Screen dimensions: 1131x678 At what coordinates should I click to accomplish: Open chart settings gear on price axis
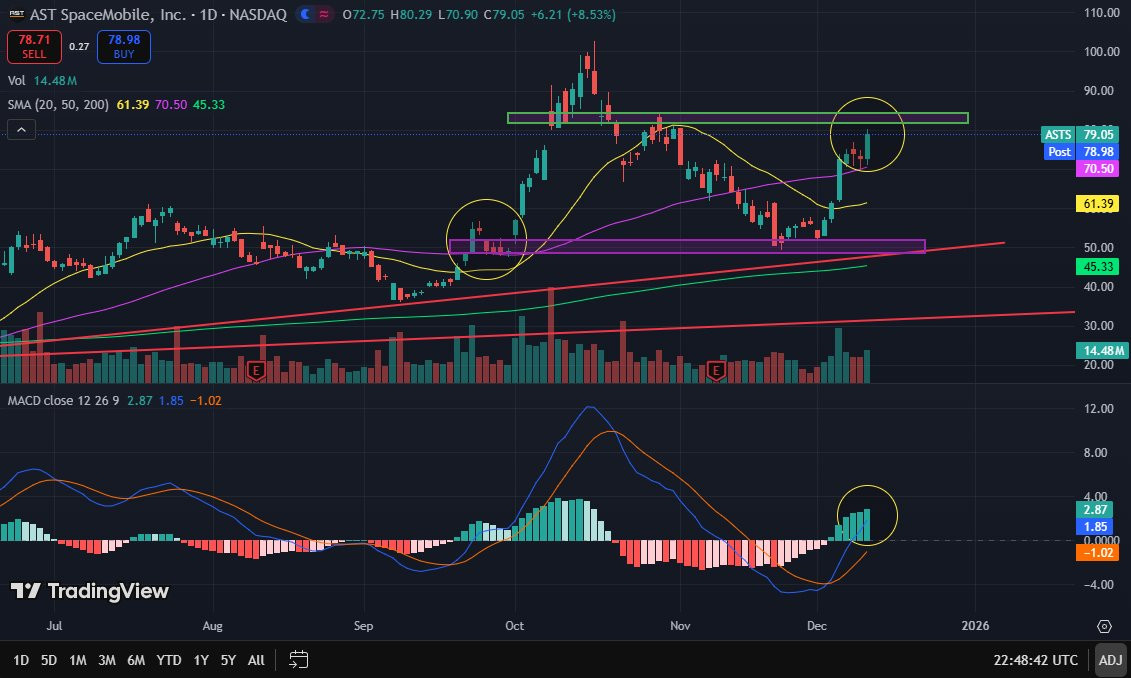[1104, 626]
